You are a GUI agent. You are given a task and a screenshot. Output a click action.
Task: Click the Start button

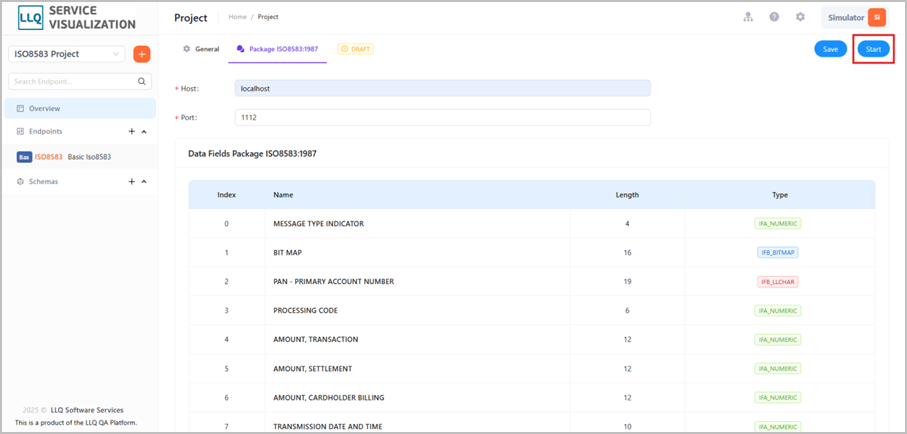(x=873, y=49)
